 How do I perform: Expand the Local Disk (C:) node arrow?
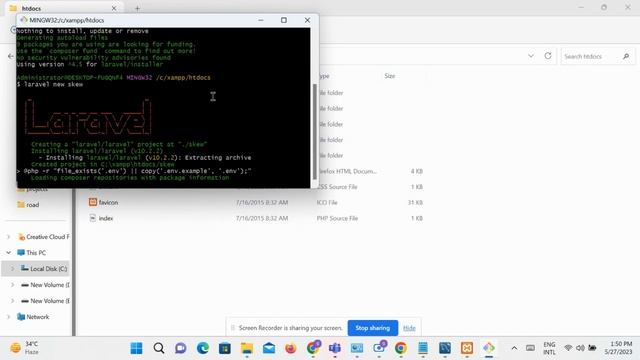point(13,269)
